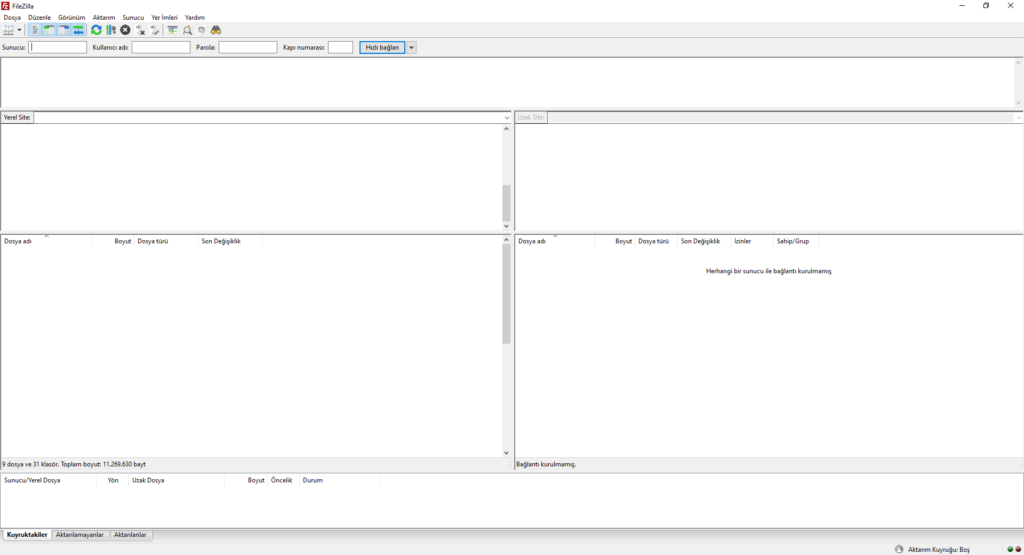
Task: Switch to the Aktarılamayanlar tab
Action: pyautogui.click(x=80, y=535)
